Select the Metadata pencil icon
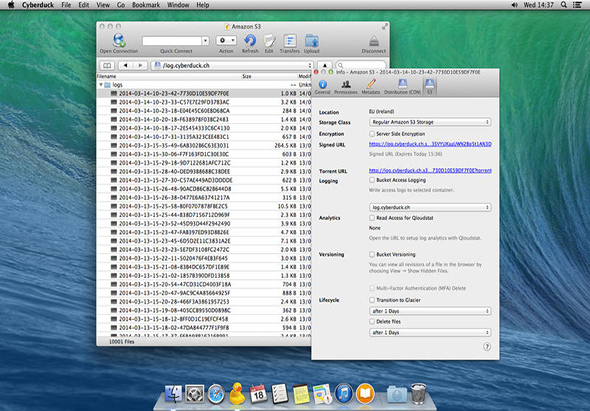Screen dimensions: 590x411 371,84
